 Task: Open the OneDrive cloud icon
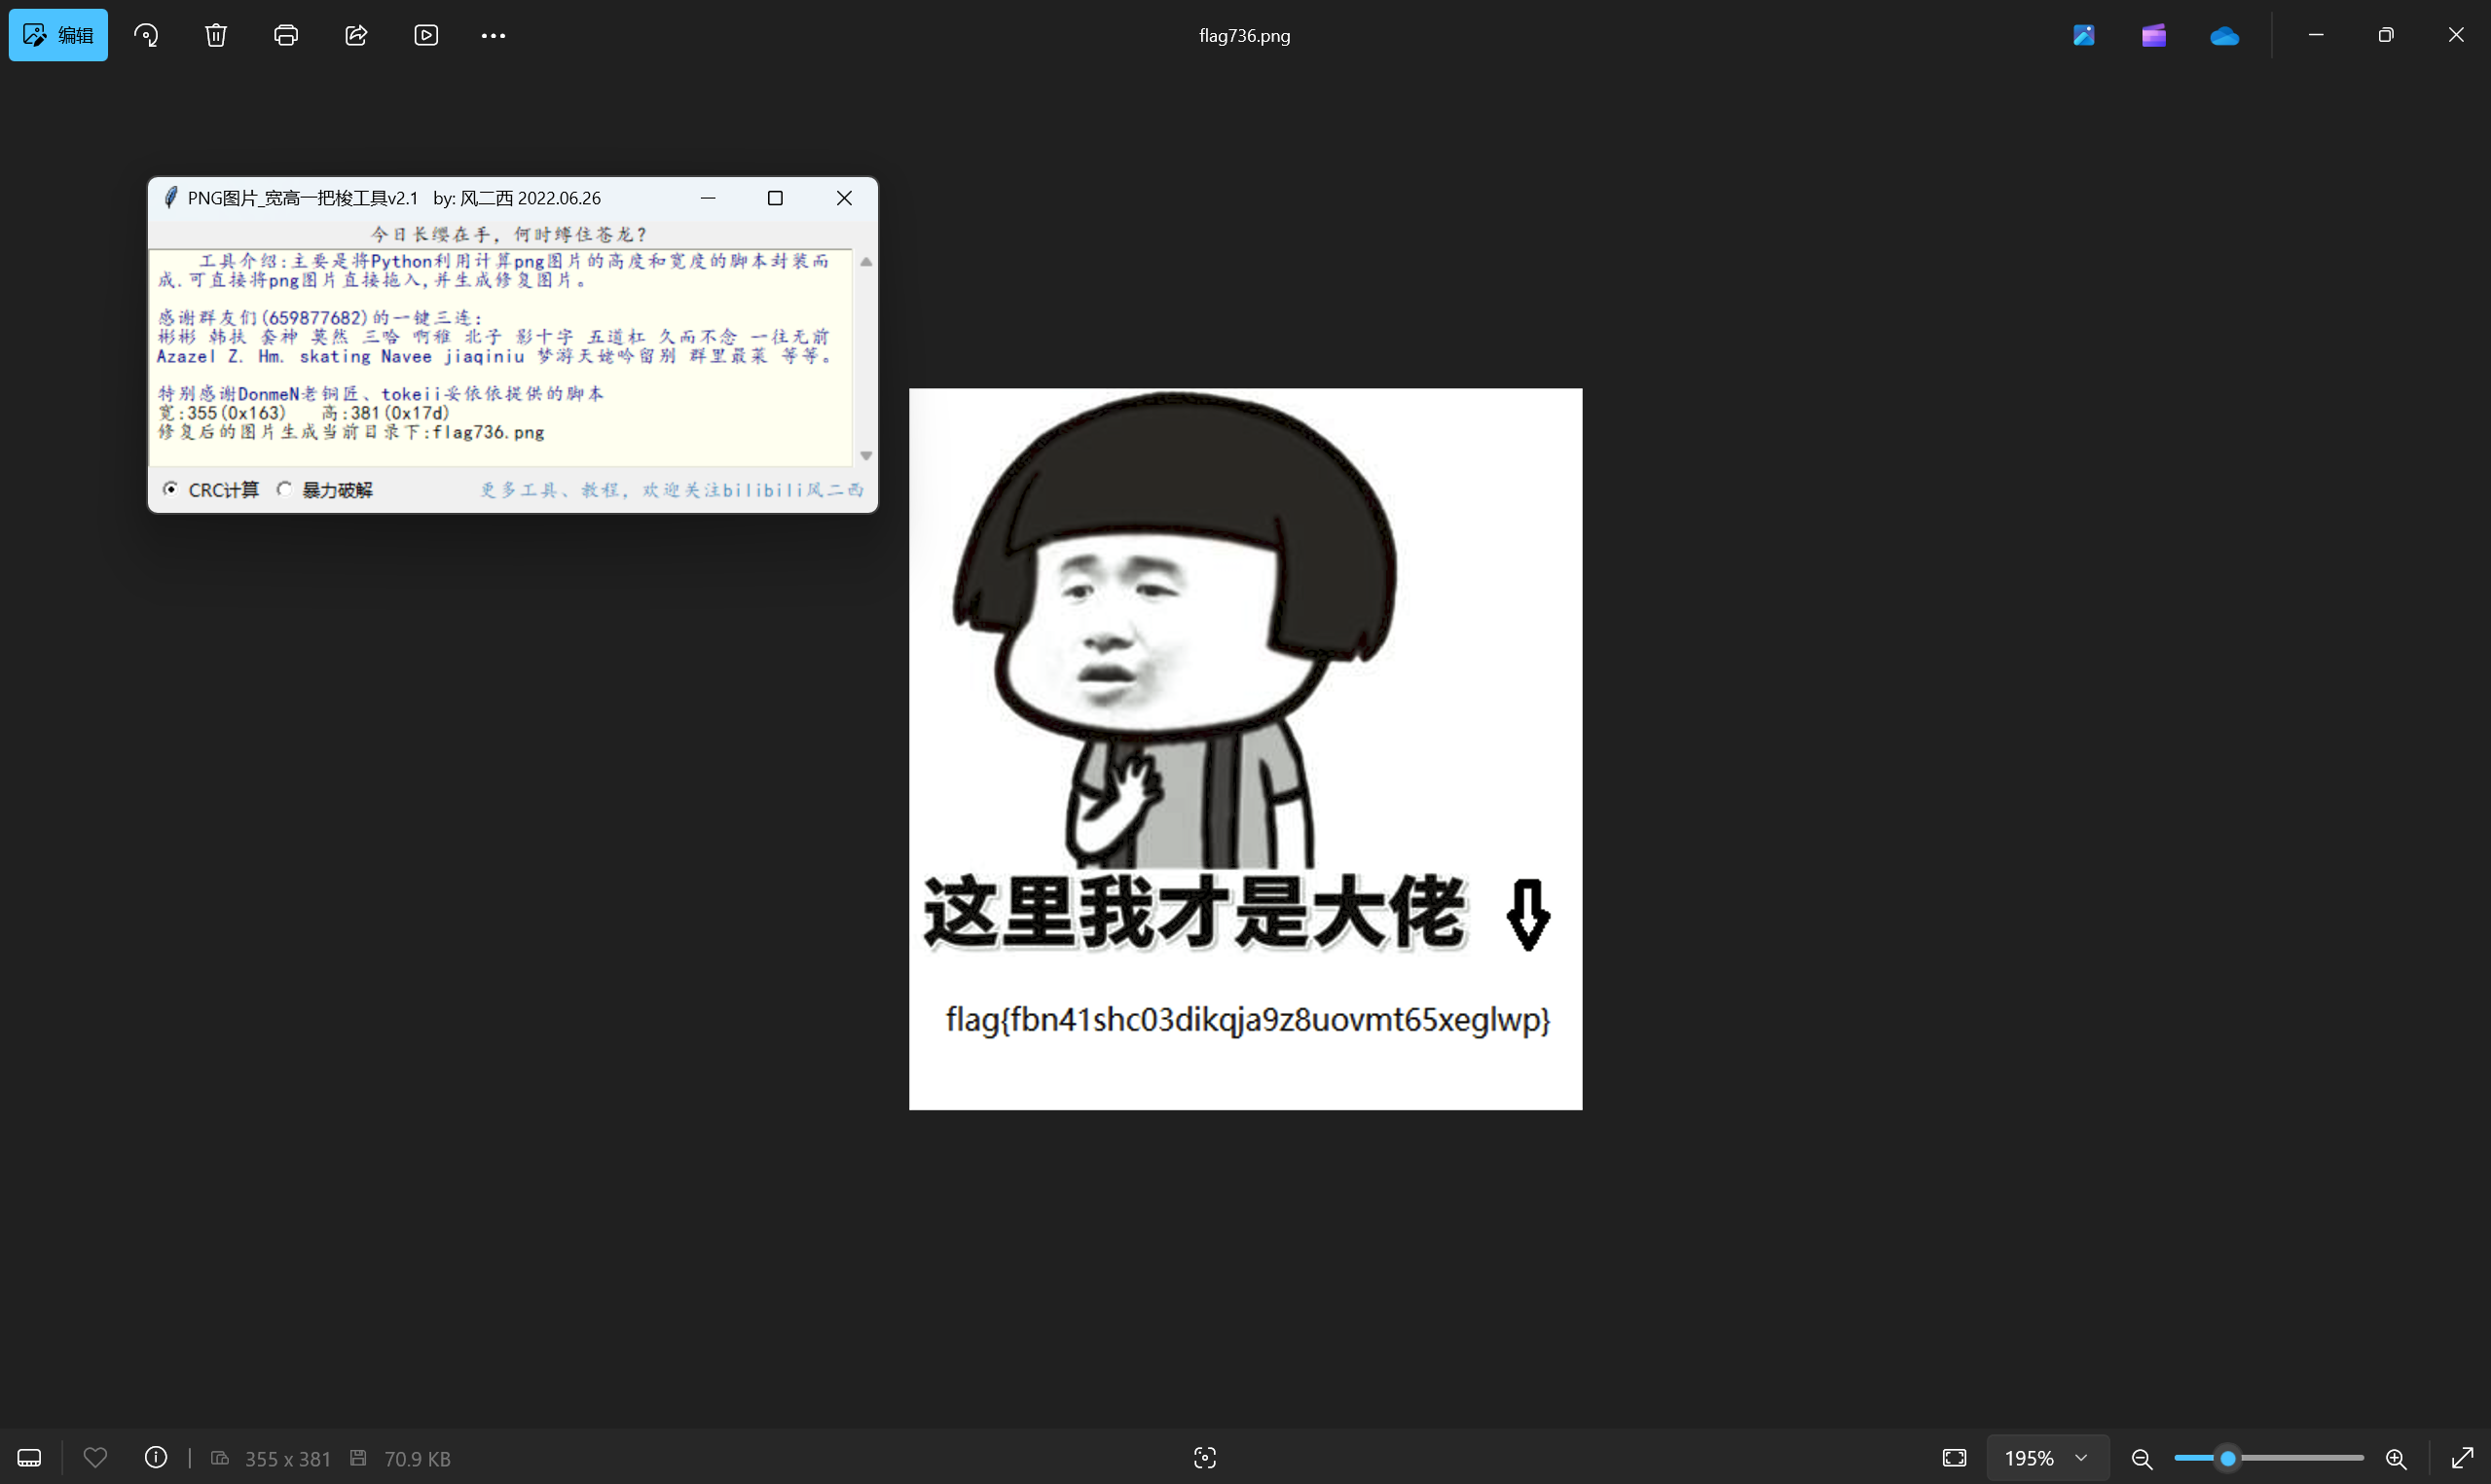2224,36
